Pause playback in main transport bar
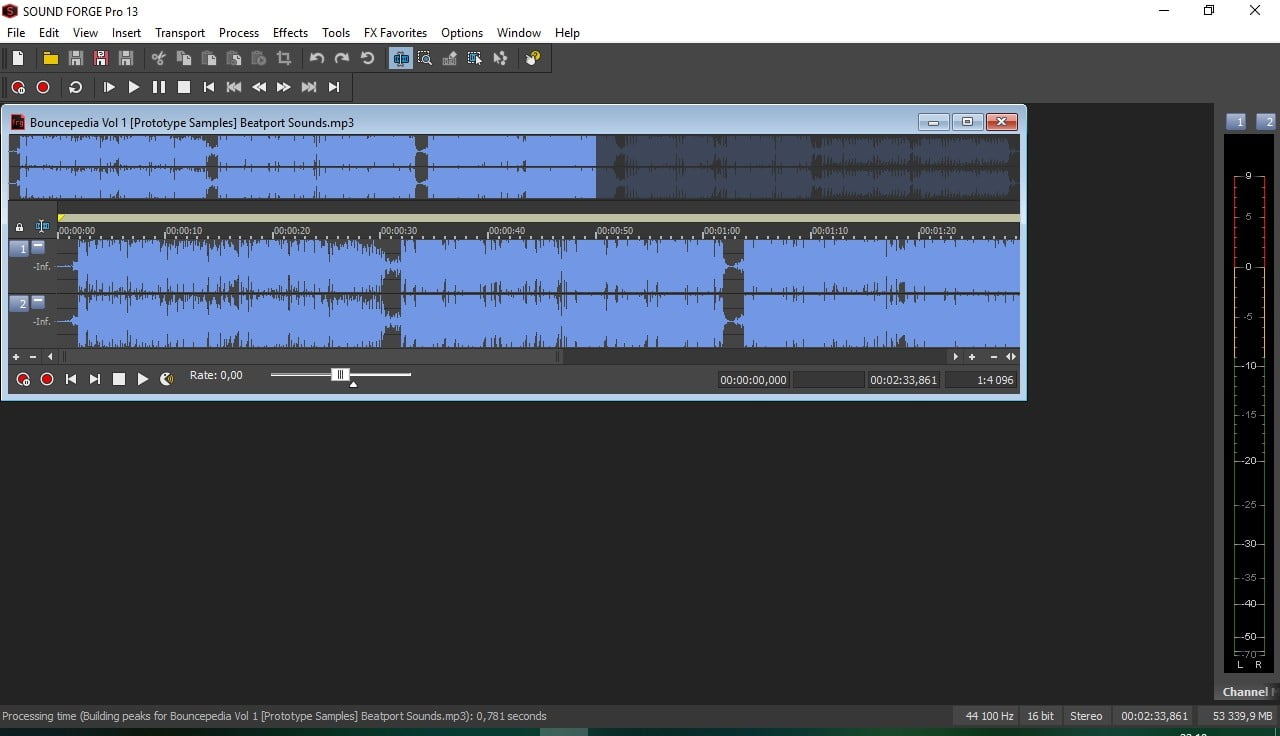 tap(159, 87)
